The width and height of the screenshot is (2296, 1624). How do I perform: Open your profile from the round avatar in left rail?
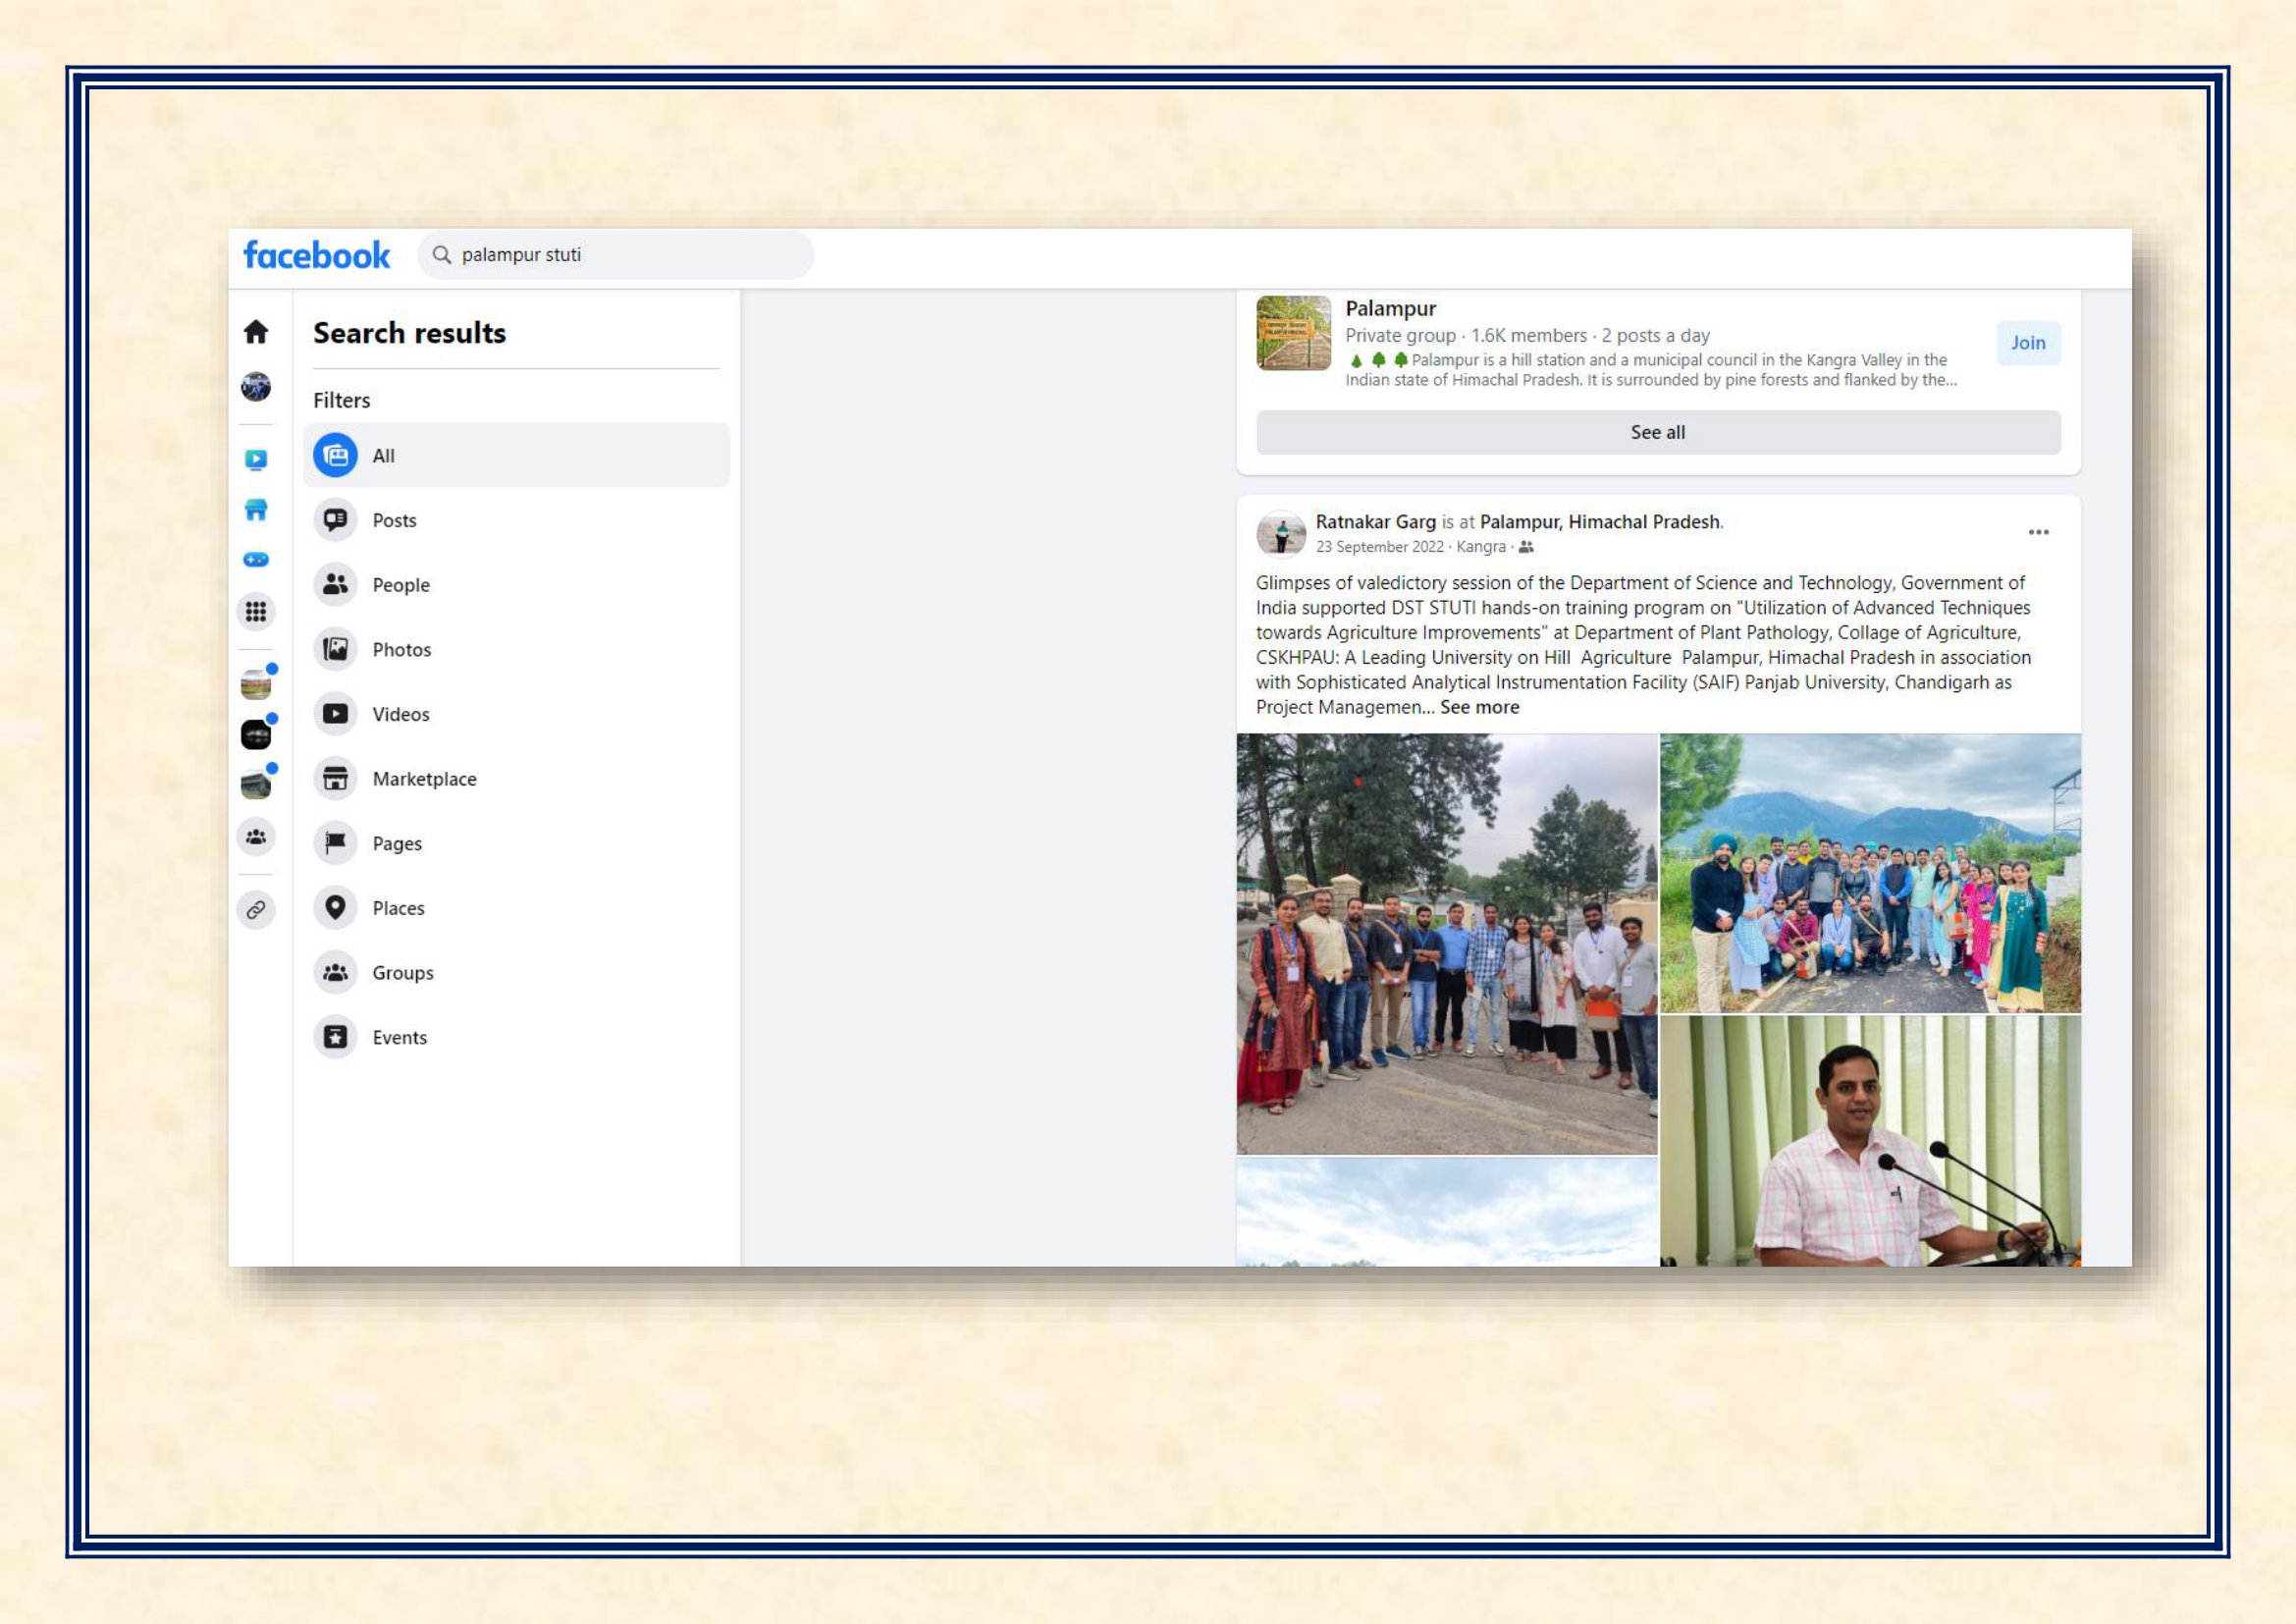point(256,386)
